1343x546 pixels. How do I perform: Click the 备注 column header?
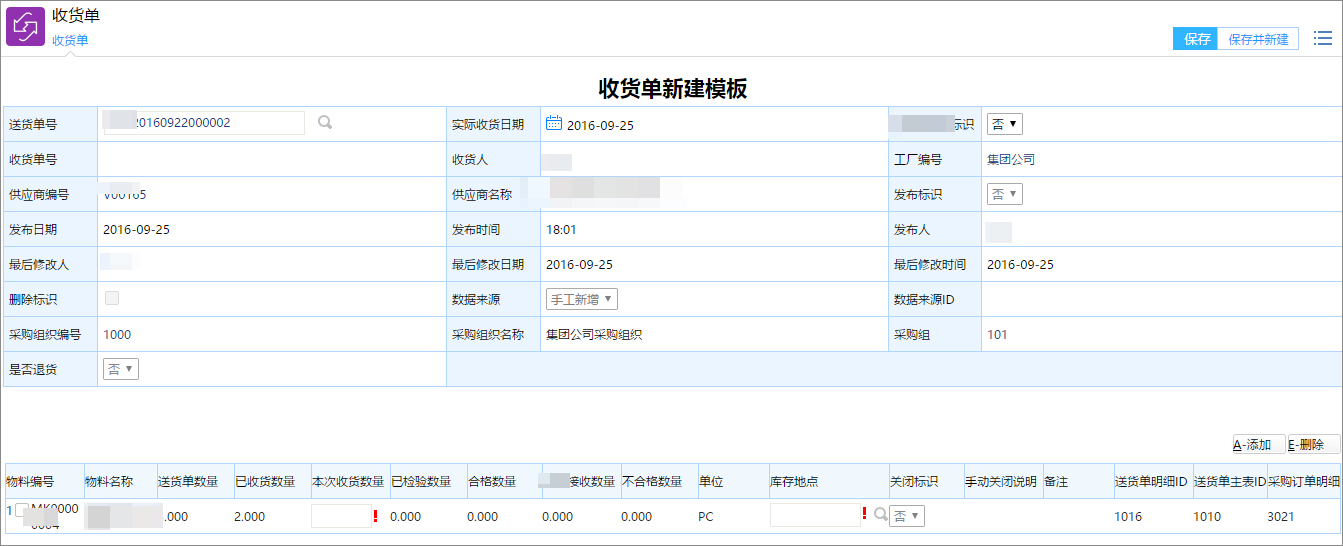(x=1057, y=482)
